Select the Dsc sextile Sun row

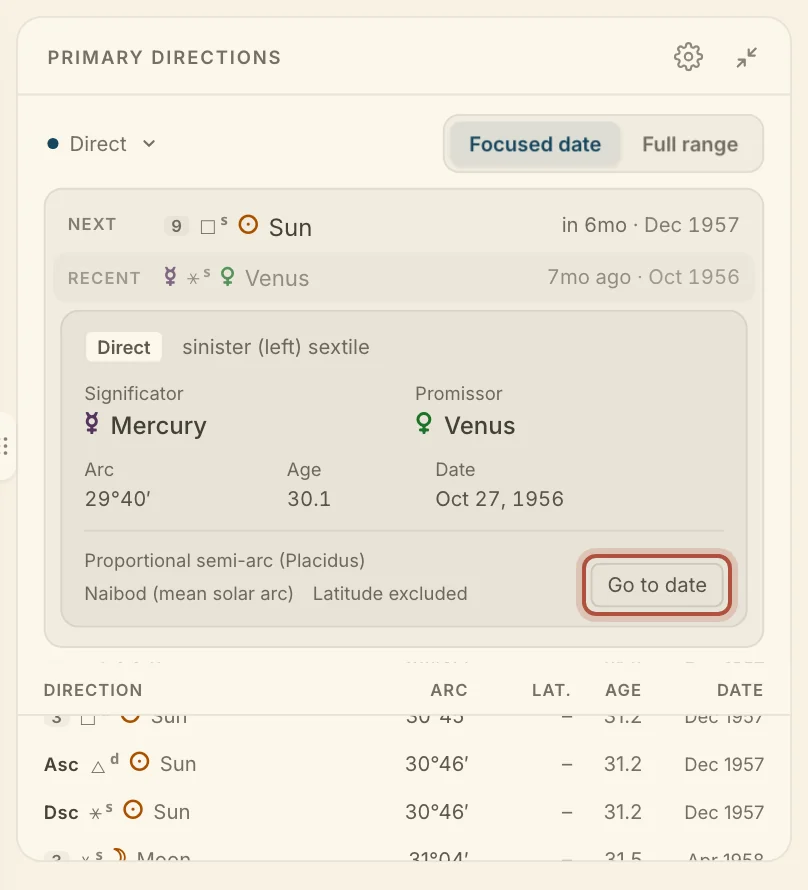pyautogui.click(x=403, y=812)
